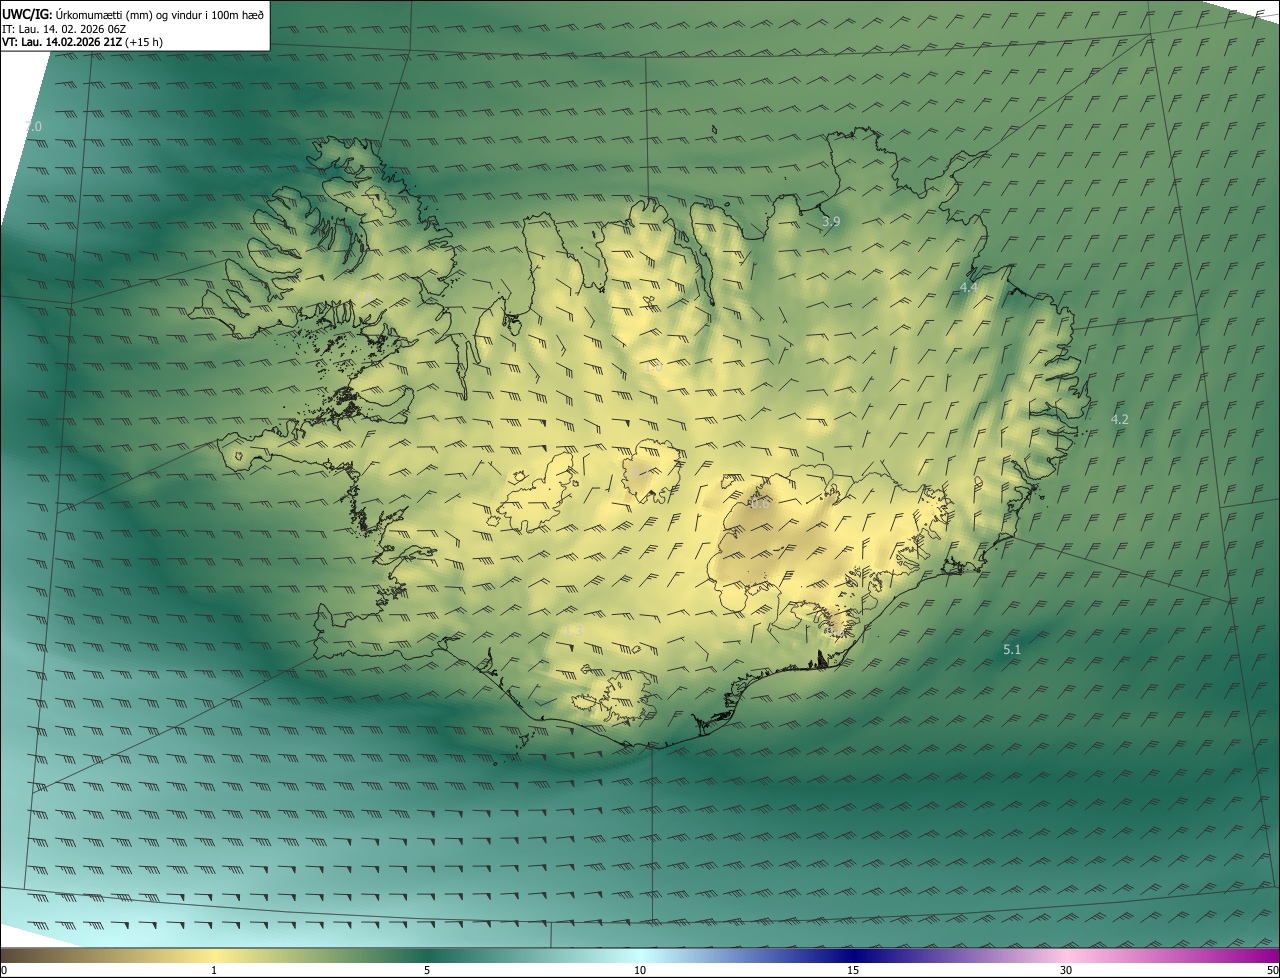Click the IT: Lau. 14. 02. 2026 06Z line
This screenshot has width=1280, height=978.
click(x=65, y=28)
